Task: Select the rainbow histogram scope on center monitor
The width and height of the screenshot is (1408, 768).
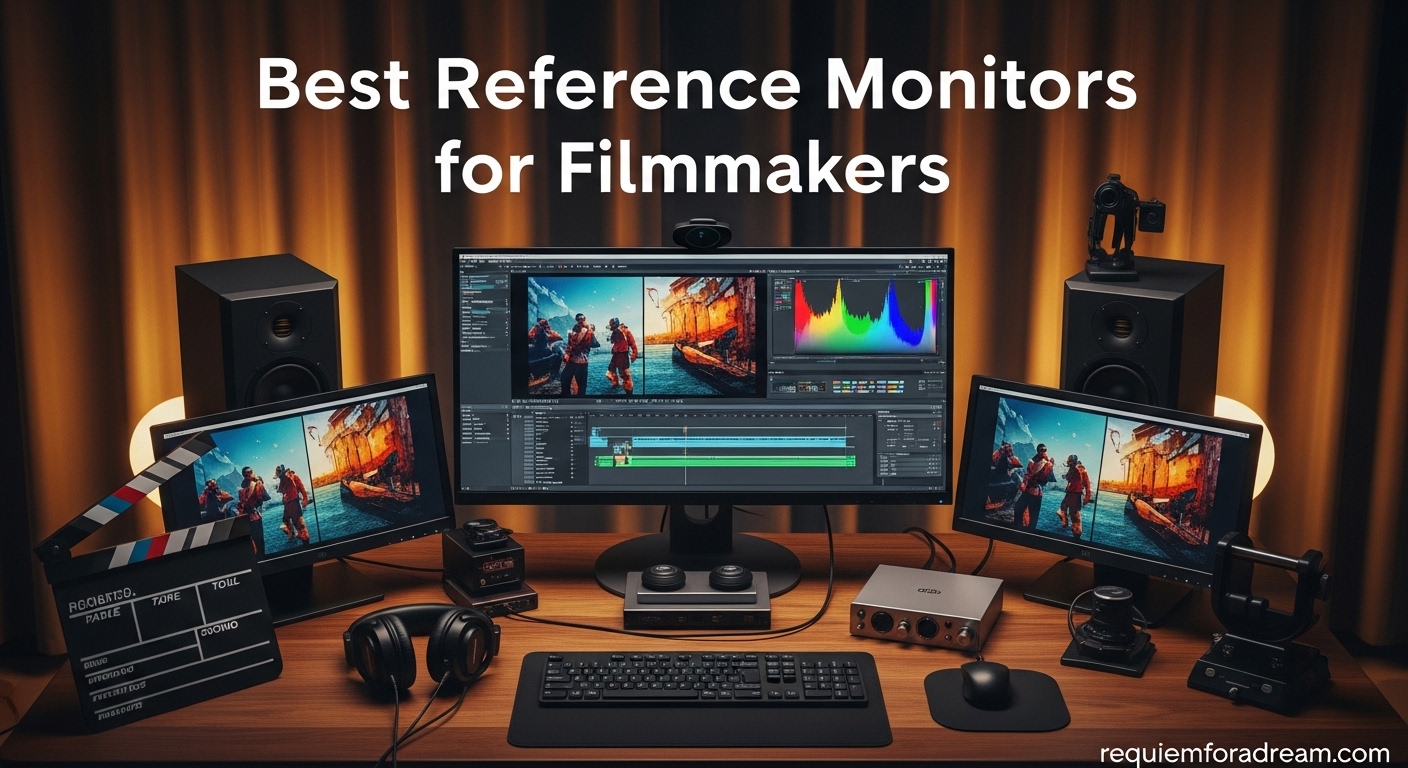Action: (866, 316)
